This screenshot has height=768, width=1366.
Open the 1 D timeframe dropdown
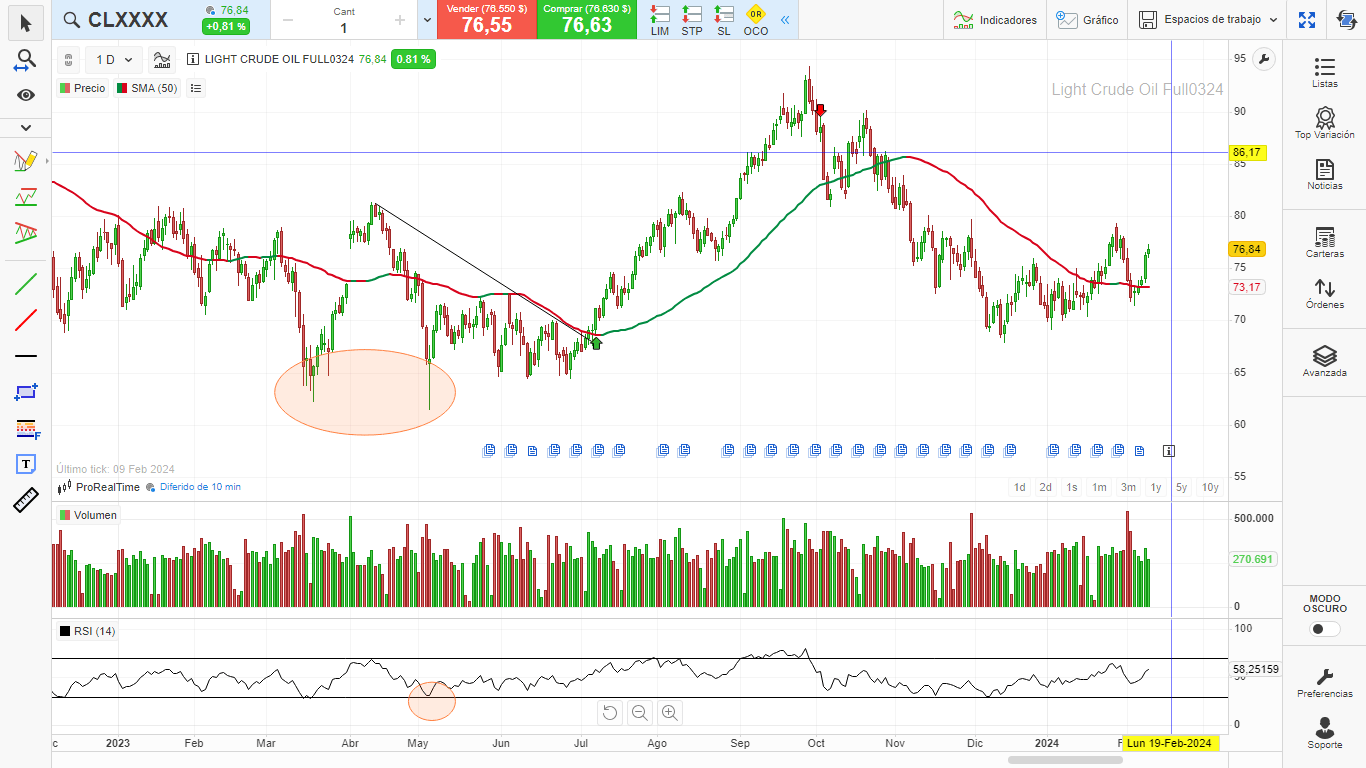click(112, 60)
